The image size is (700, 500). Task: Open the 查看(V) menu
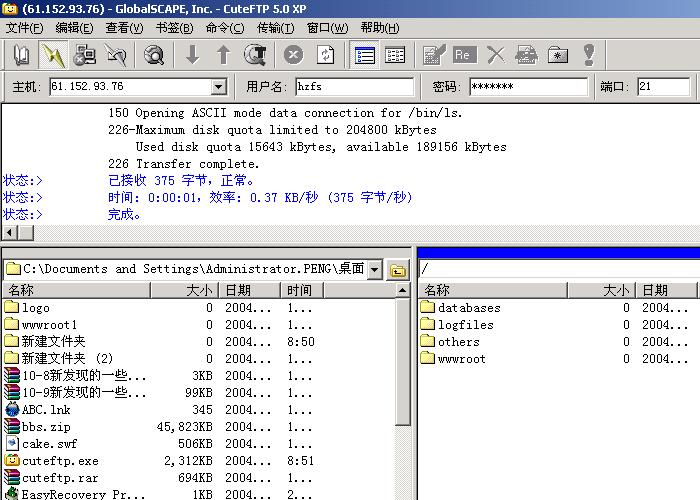coord(125,28)
